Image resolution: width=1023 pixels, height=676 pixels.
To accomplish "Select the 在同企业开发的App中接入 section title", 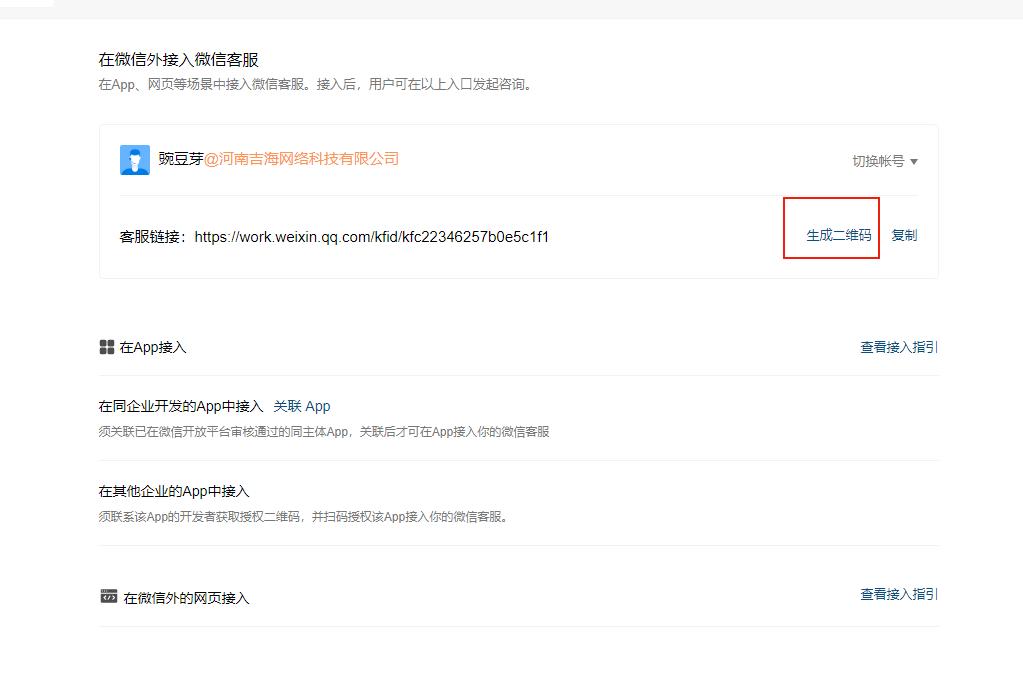I will pos(182,406).
